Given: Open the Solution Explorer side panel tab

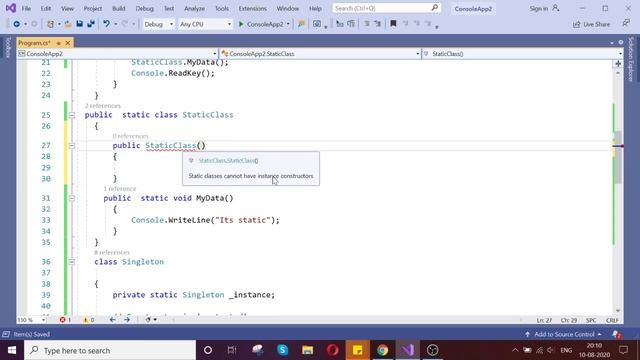Looking at the screenshot, I should [x=631, y=59].
